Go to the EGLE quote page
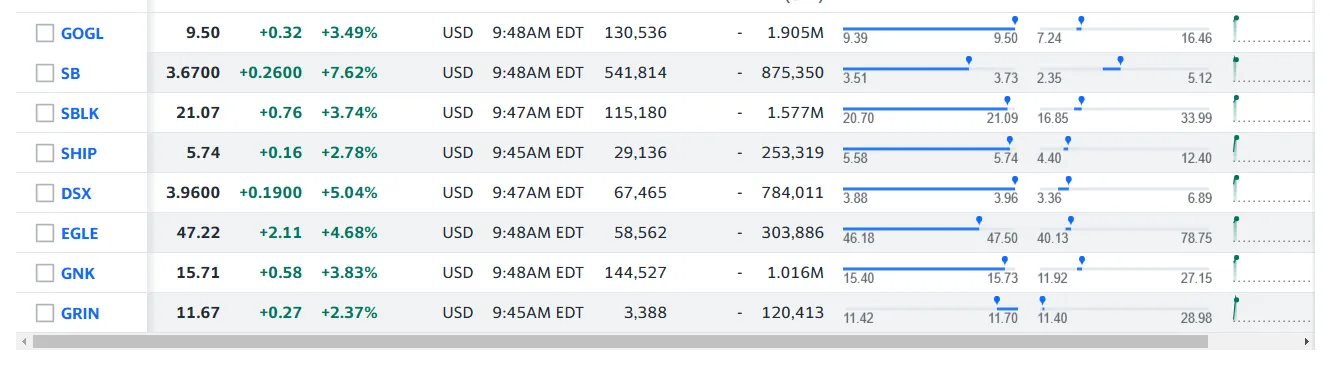This screenshot has width=1330, height=367. pyautogui.click(x=80, y=233)
